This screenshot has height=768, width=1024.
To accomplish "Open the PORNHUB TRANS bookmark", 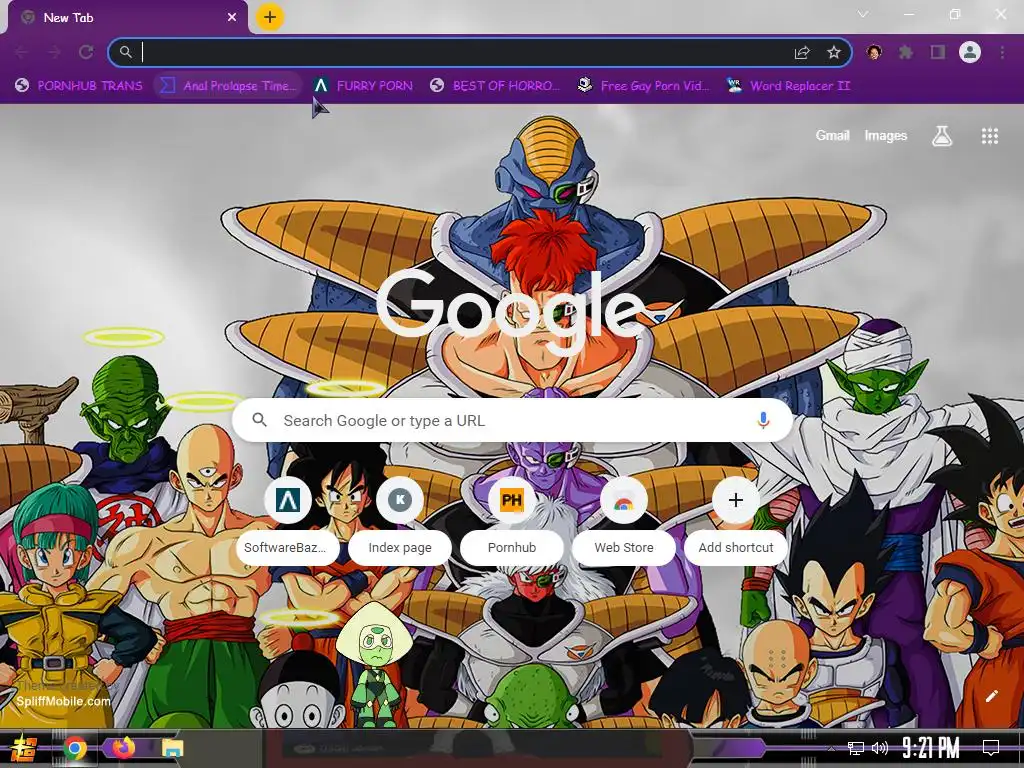I will click(79, 86).
